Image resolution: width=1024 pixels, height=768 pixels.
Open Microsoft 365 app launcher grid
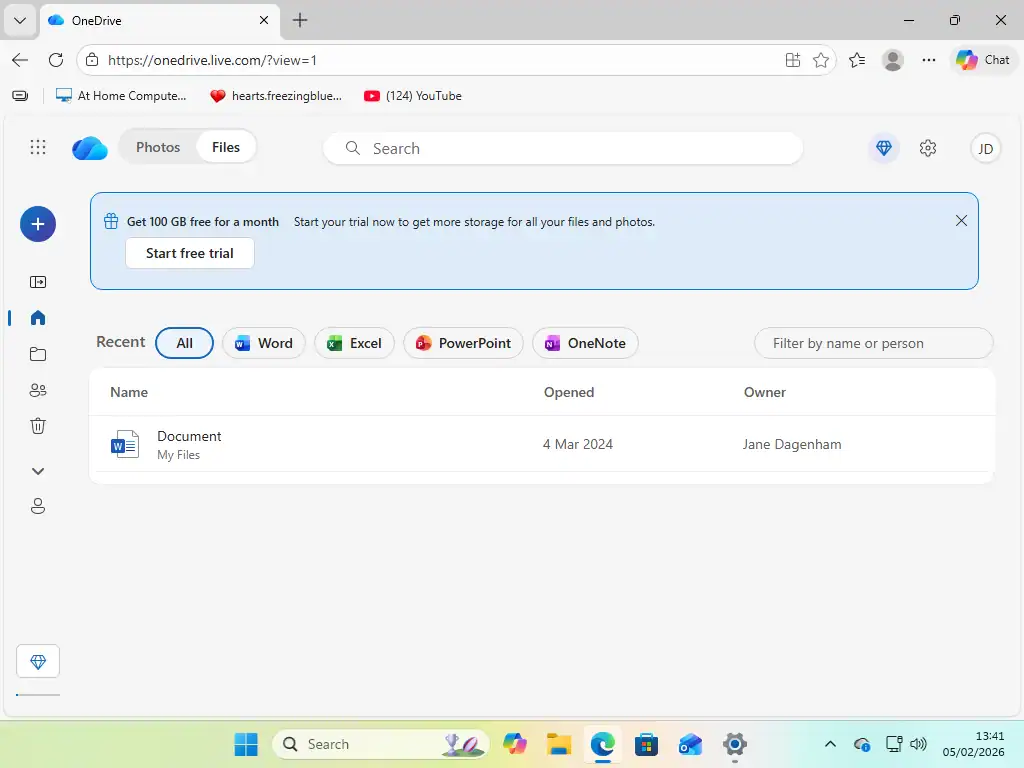(37, 147)
